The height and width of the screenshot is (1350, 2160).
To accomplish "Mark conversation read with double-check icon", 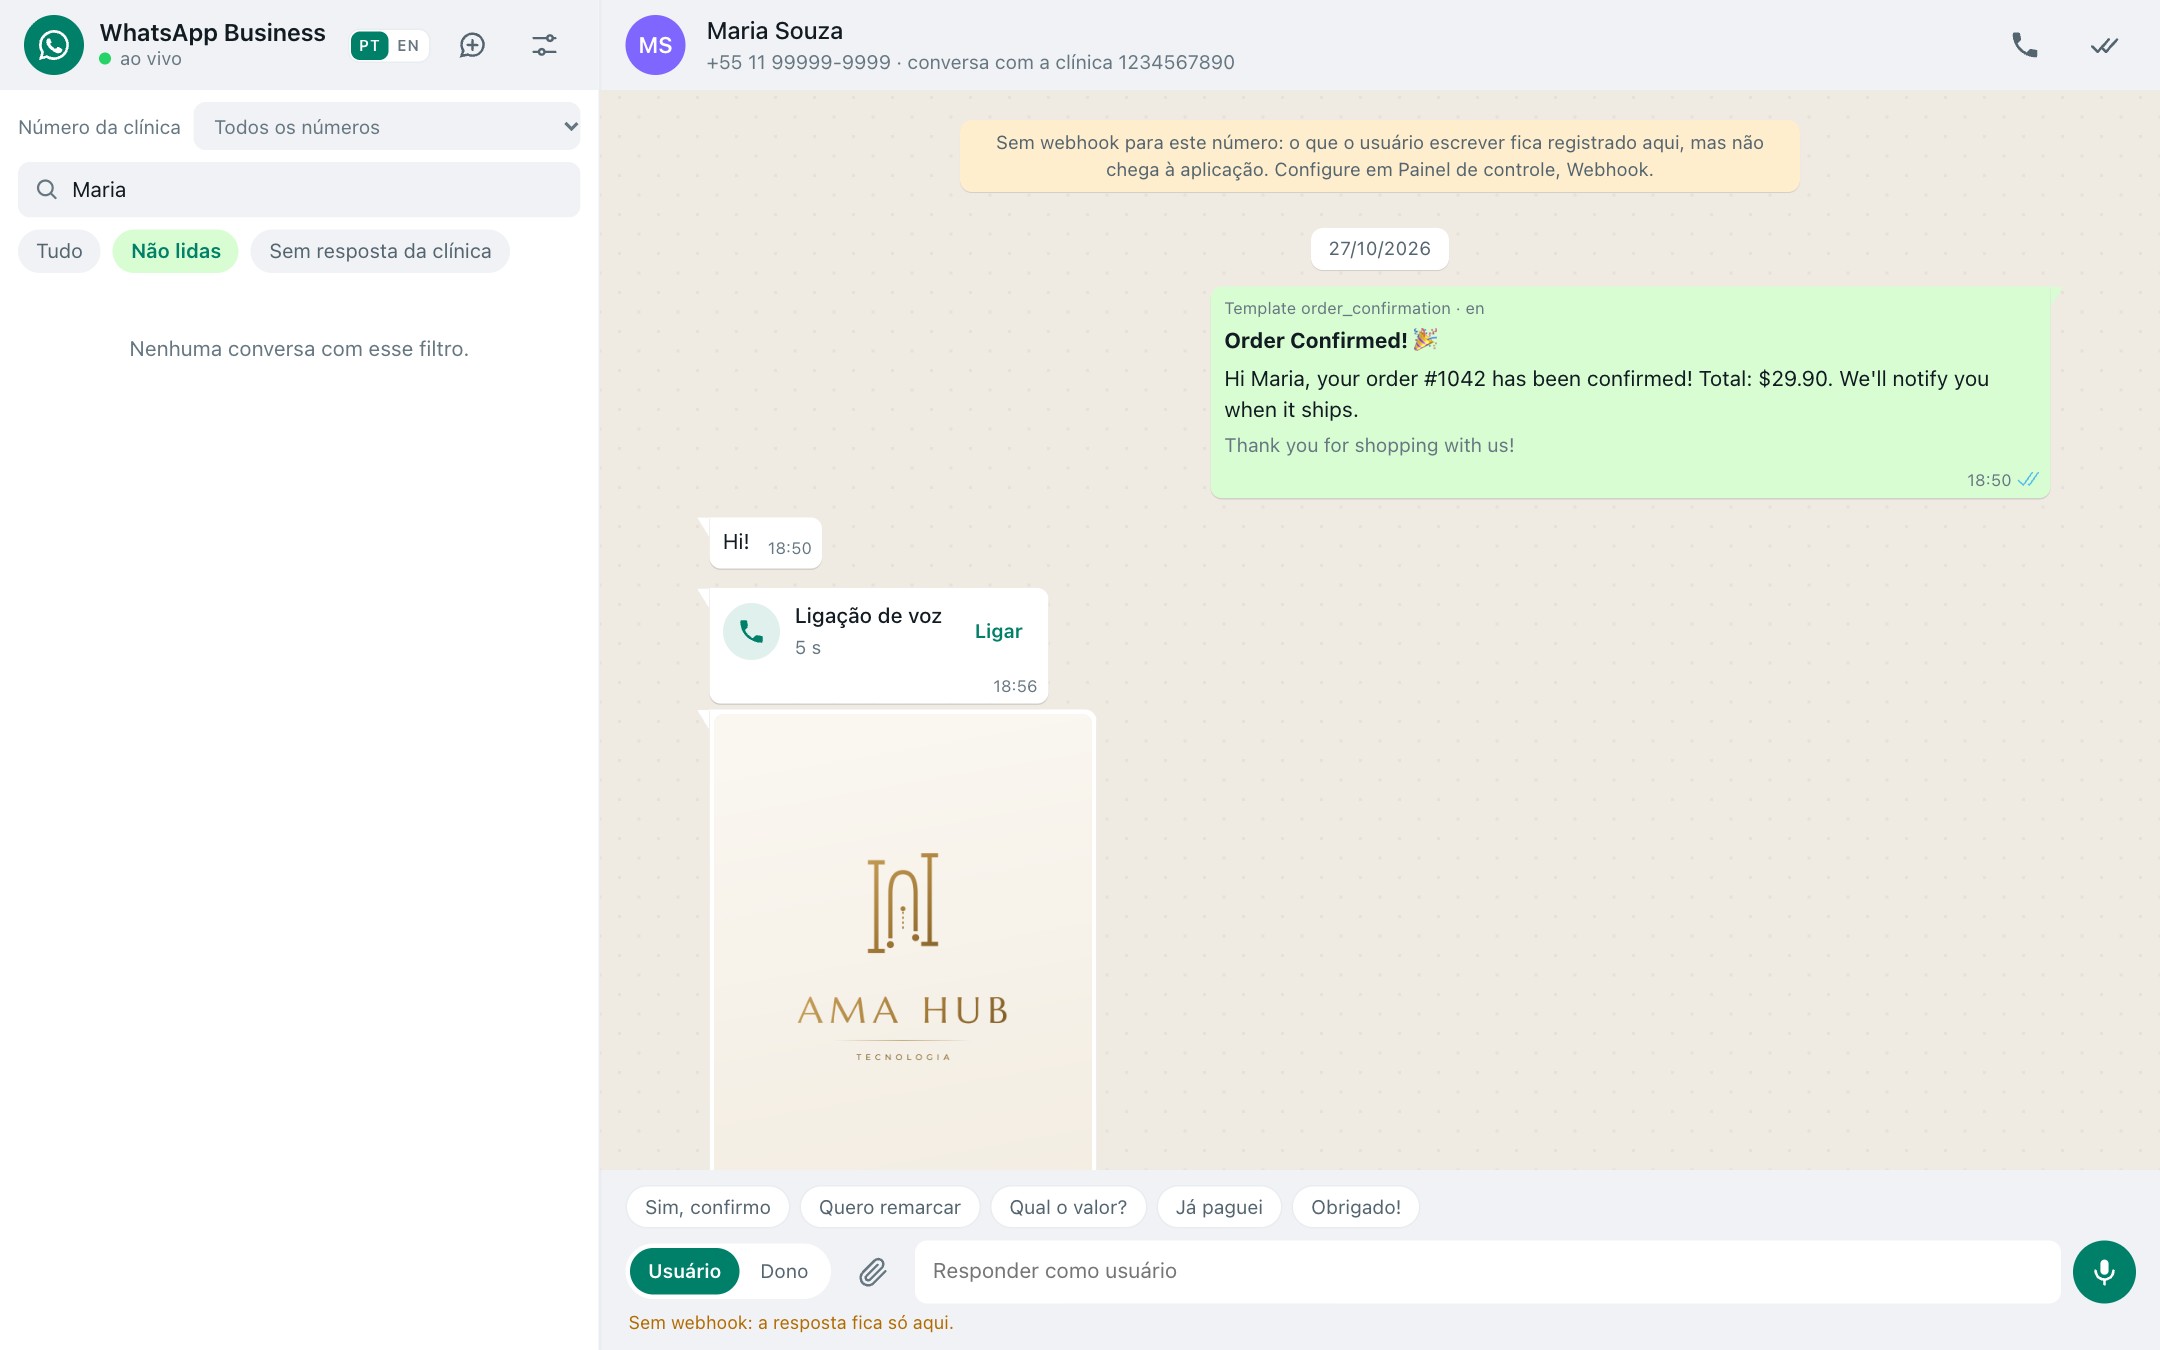I will tap(2104, 45).
